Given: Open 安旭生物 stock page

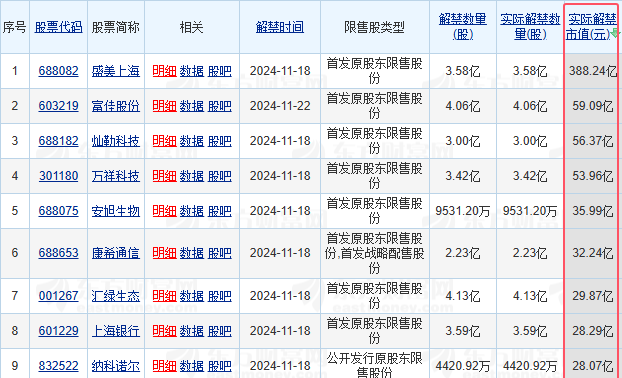Looking at the screenshot, I should 116,211.
